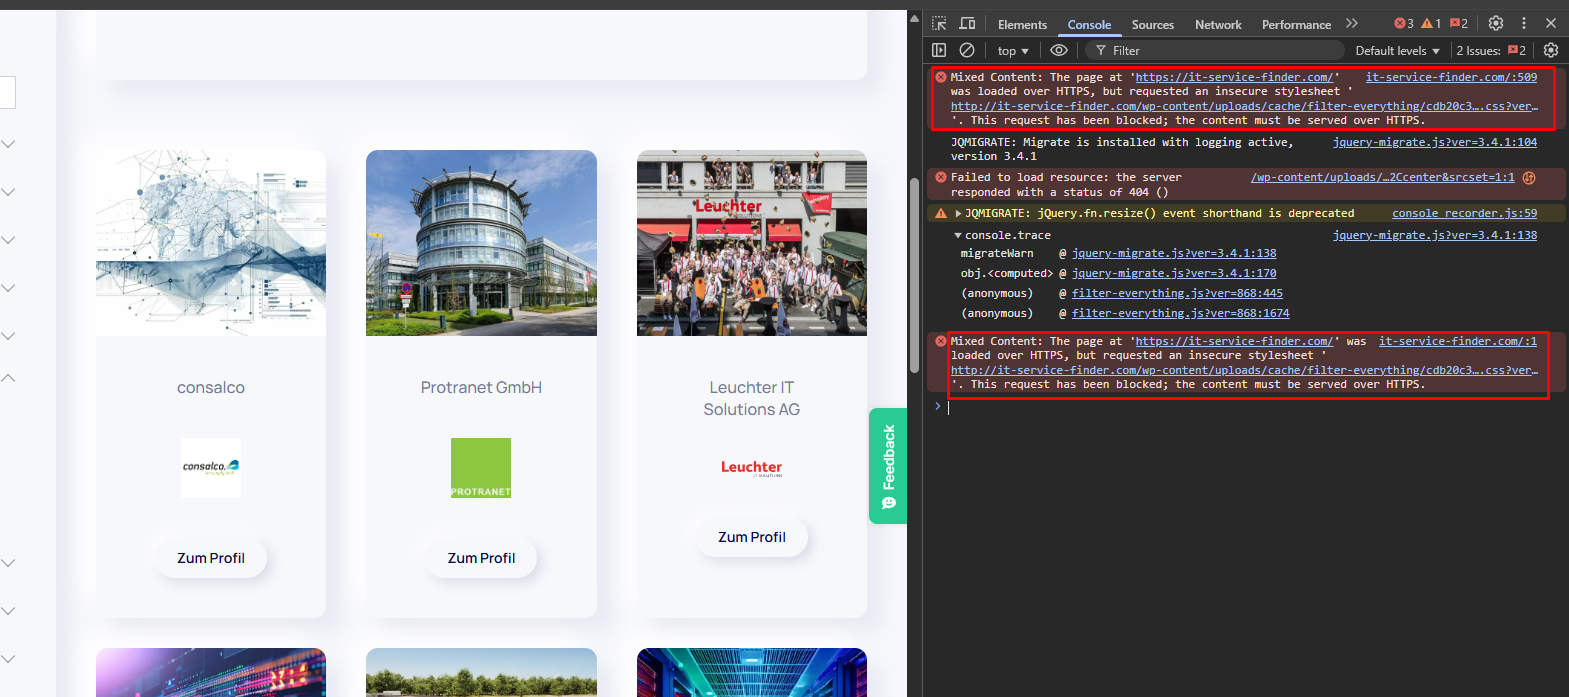The width and height of the screenshot is (1569, 697).
Task: Open the consalco 'Zum Profil' button
Action: [211, 558]
